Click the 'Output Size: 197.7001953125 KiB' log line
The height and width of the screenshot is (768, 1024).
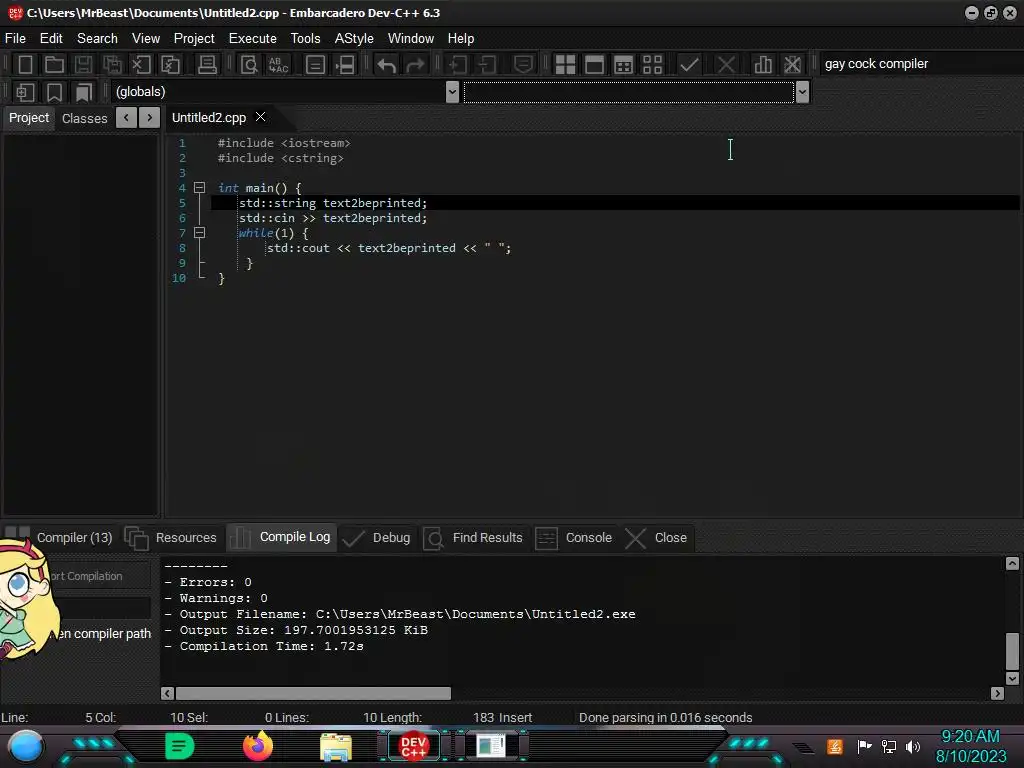pos(304,630)
